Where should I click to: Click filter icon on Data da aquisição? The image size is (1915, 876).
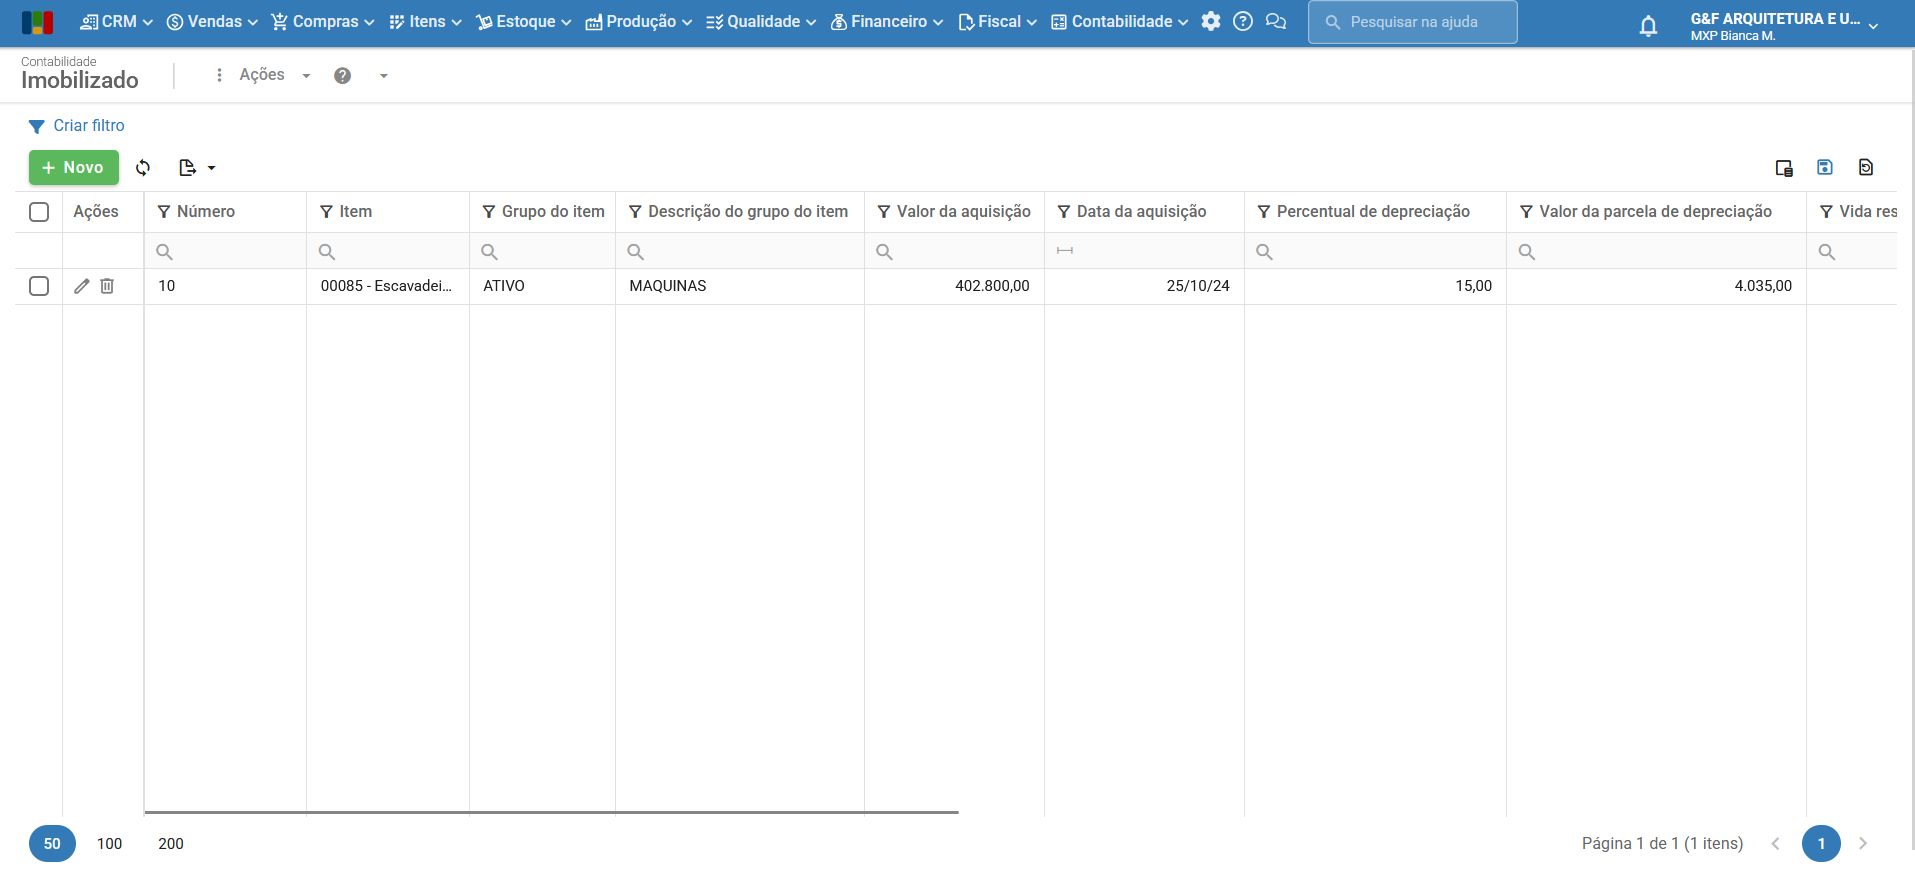point(1064,212)
